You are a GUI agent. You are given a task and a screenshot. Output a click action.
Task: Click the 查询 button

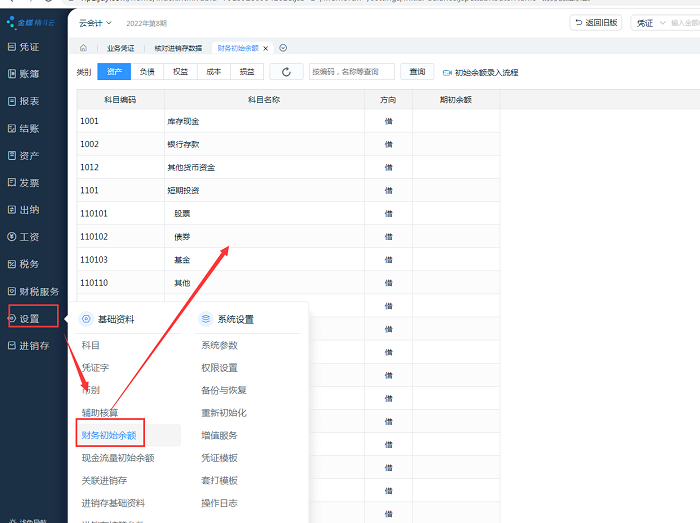point(417,72)
